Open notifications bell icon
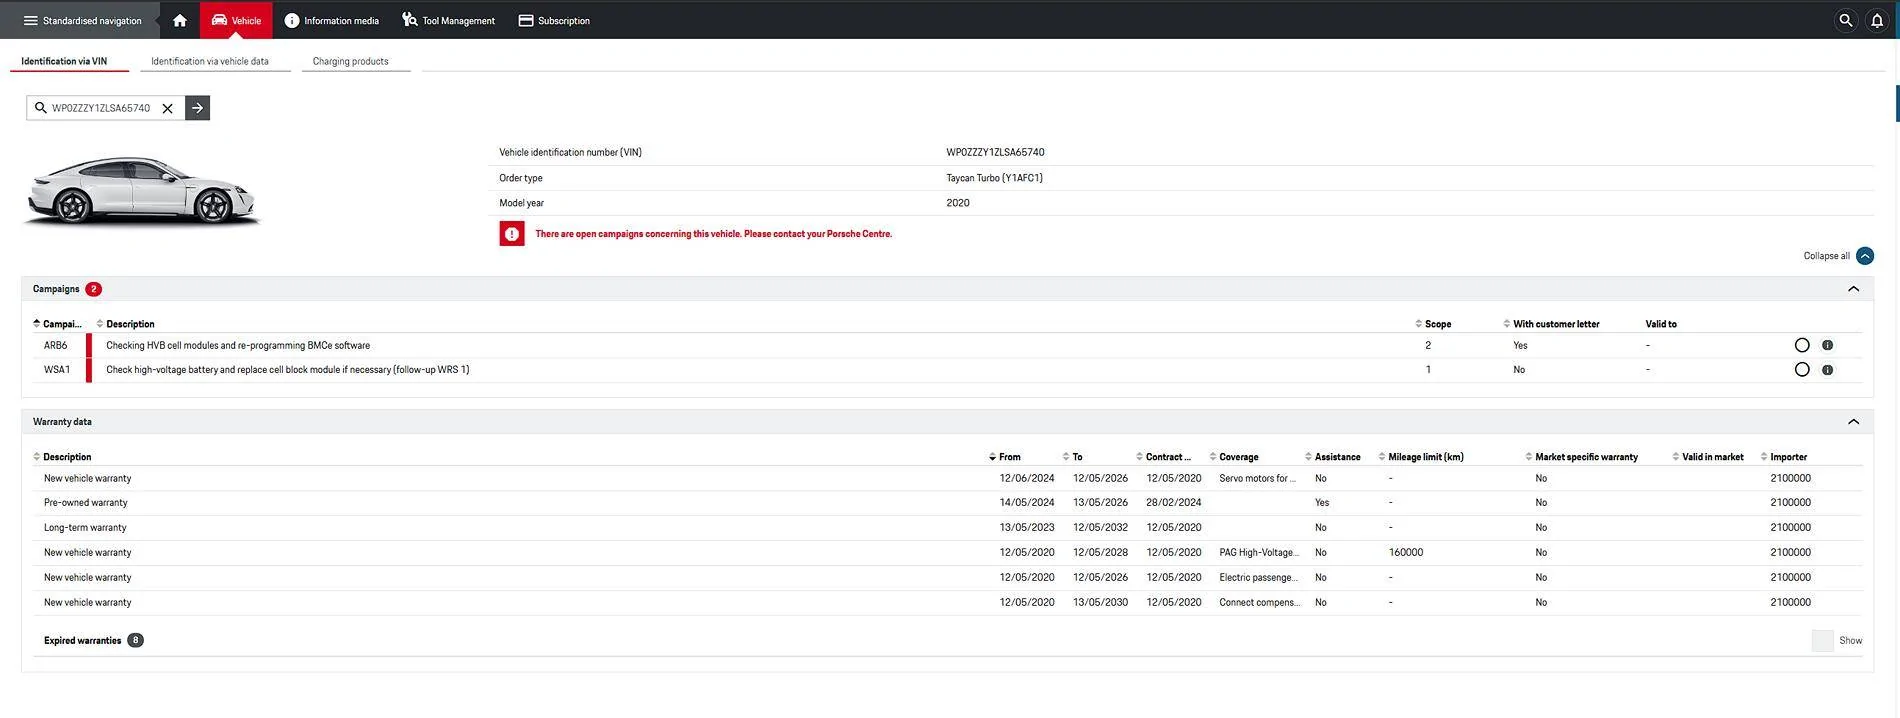The height and width of the screenshot is (718, 1900). (x=1877, y=20)
